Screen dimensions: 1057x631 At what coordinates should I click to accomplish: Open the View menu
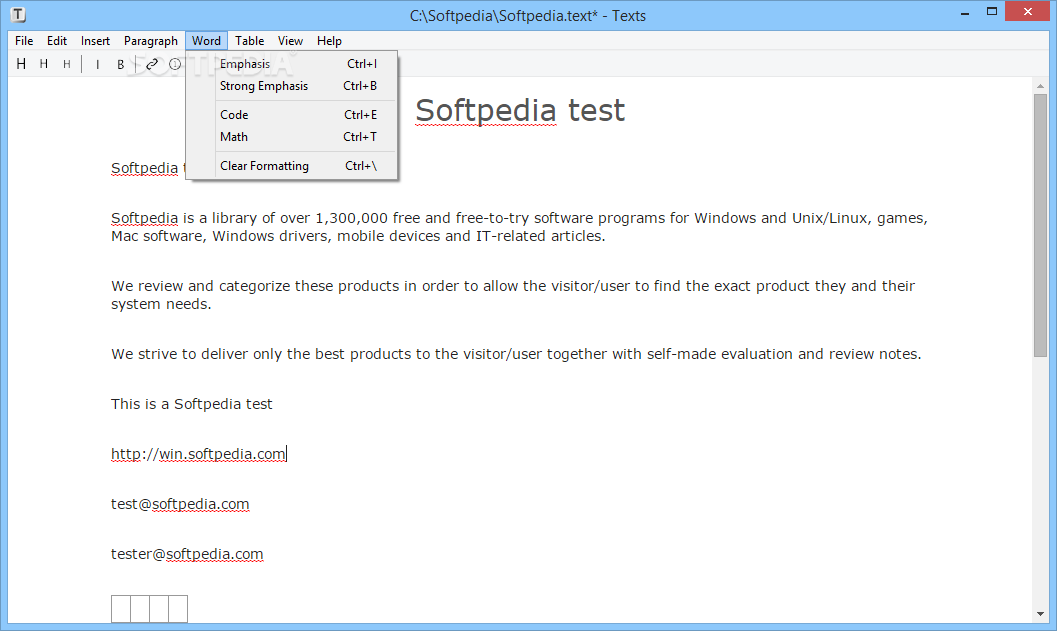290,40
